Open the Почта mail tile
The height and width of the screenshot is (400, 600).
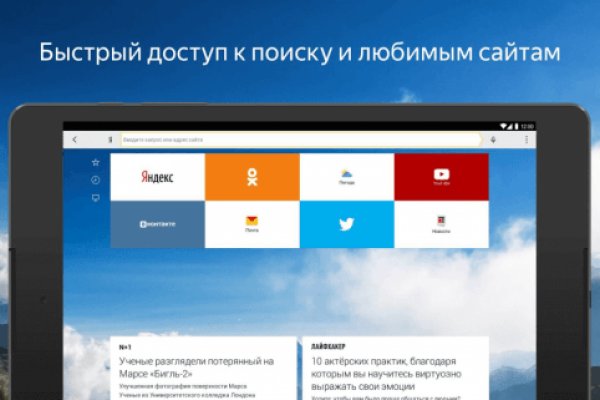[252, 224]
